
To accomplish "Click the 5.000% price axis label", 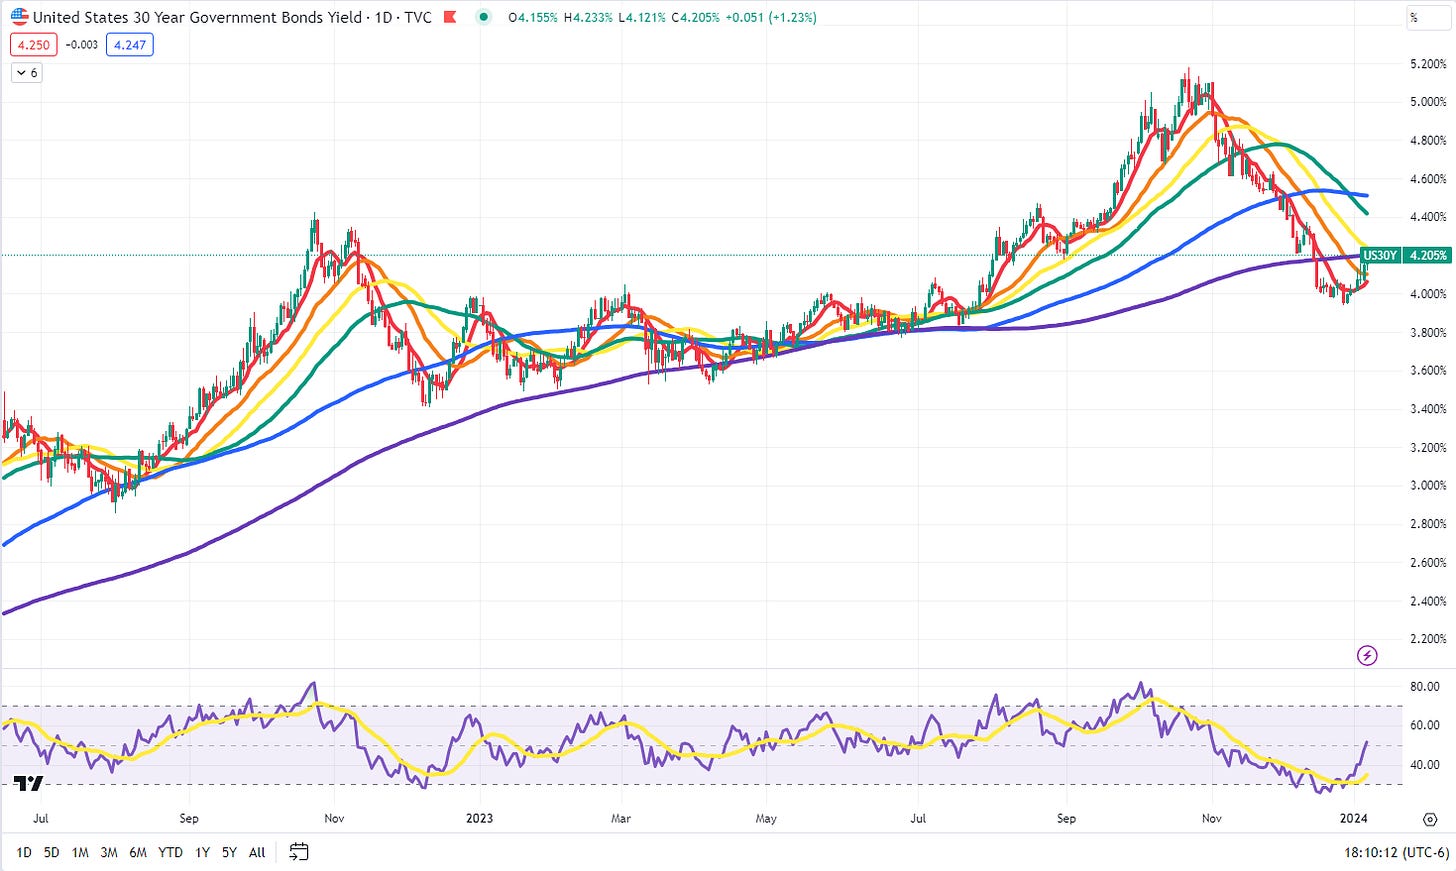I will click(1427, 102).
